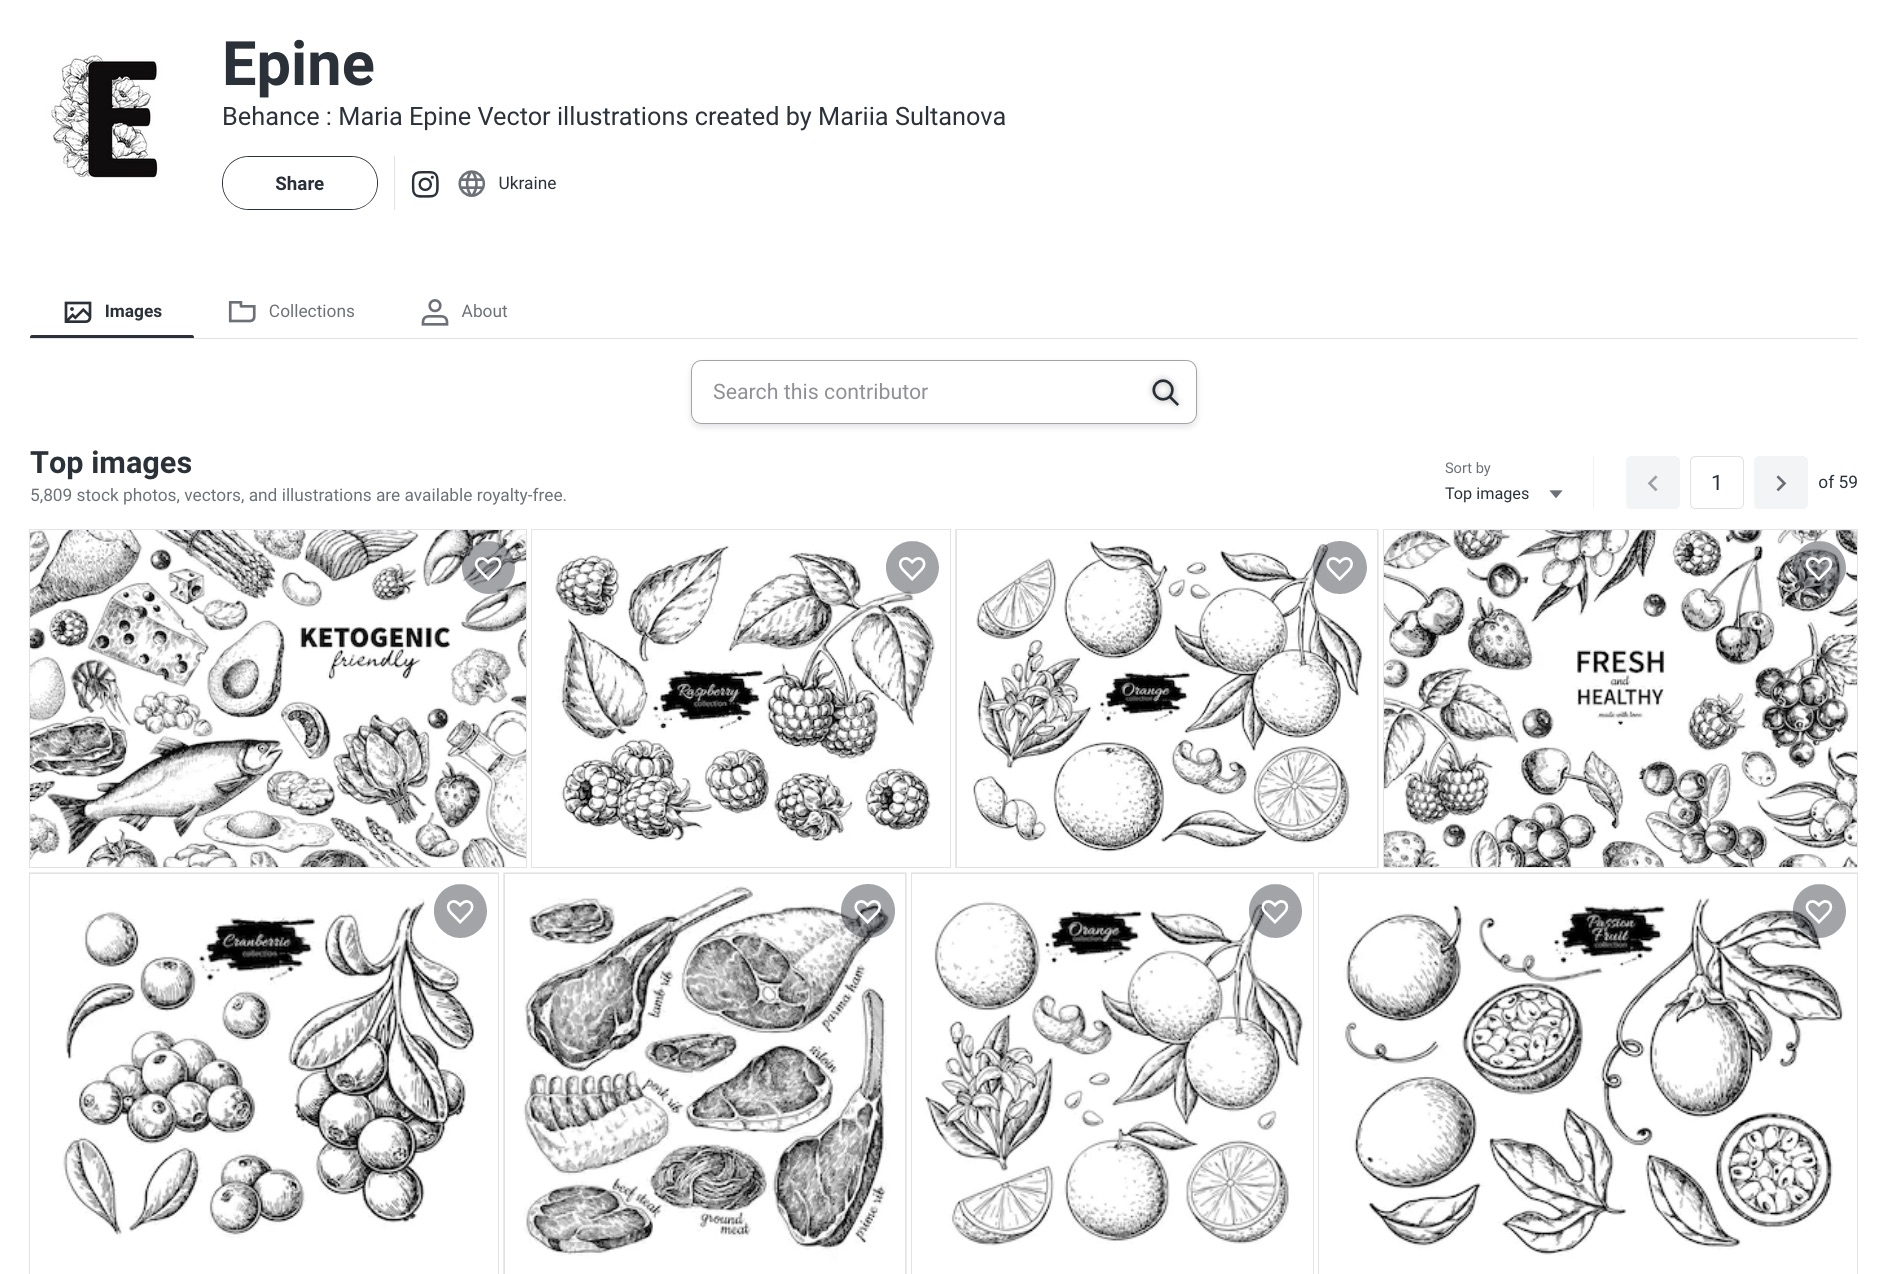
Task: Click the previous page arrow
Action: [1652, 482]
